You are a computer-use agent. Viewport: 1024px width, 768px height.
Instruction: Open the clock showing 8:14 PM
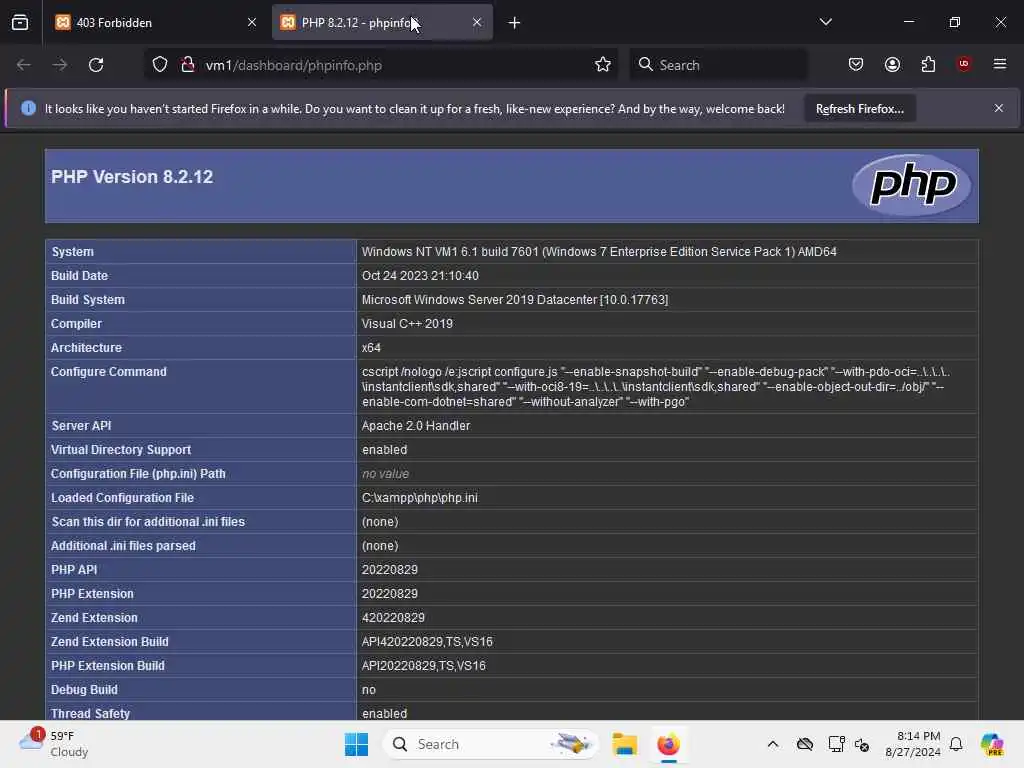pos(913,744)
